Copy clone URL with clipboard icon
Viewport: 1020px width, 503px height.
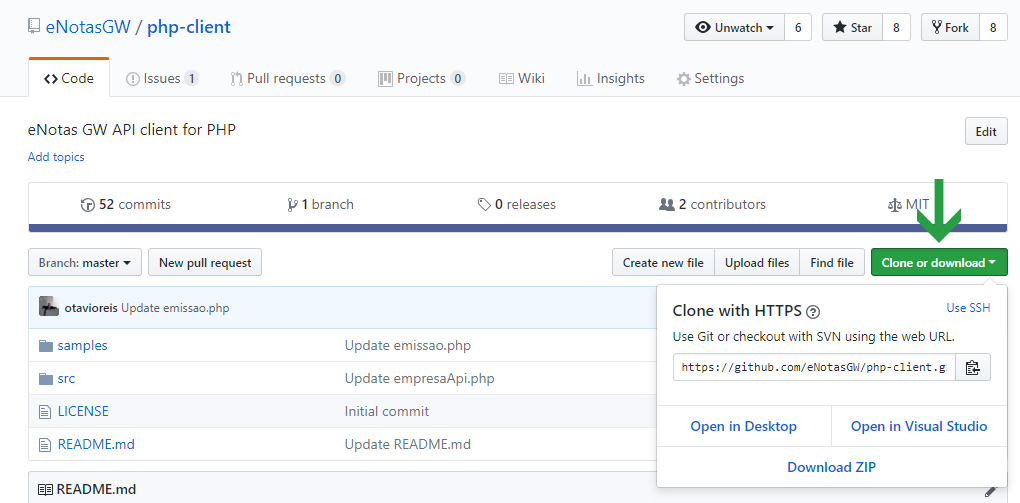pos(973,367)
